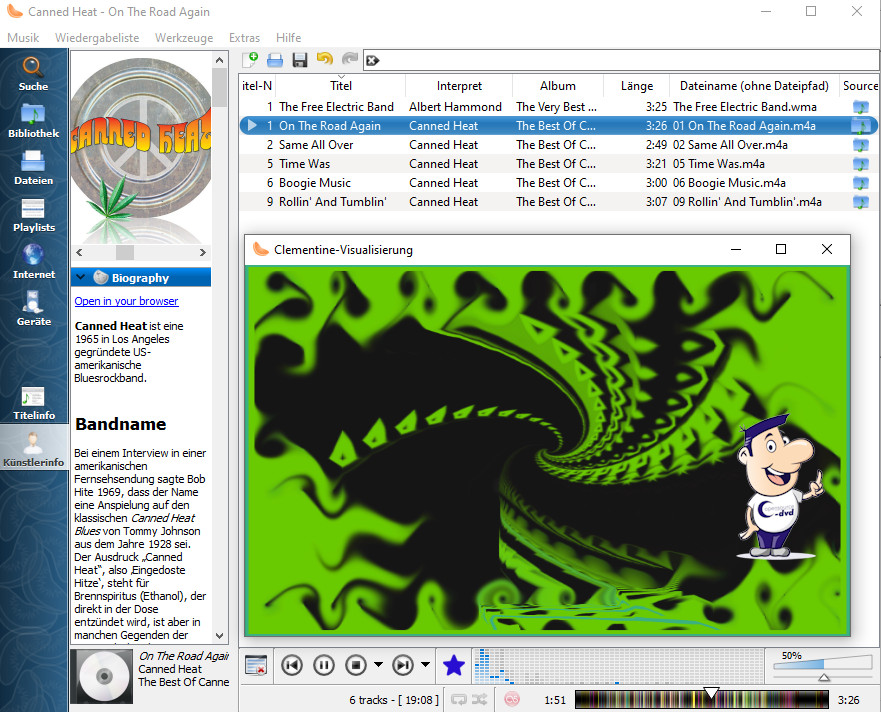Viewport: 881px width, 712px height.
Task: Click the Albert Hammond interpret cell
Action: (455, 107)
